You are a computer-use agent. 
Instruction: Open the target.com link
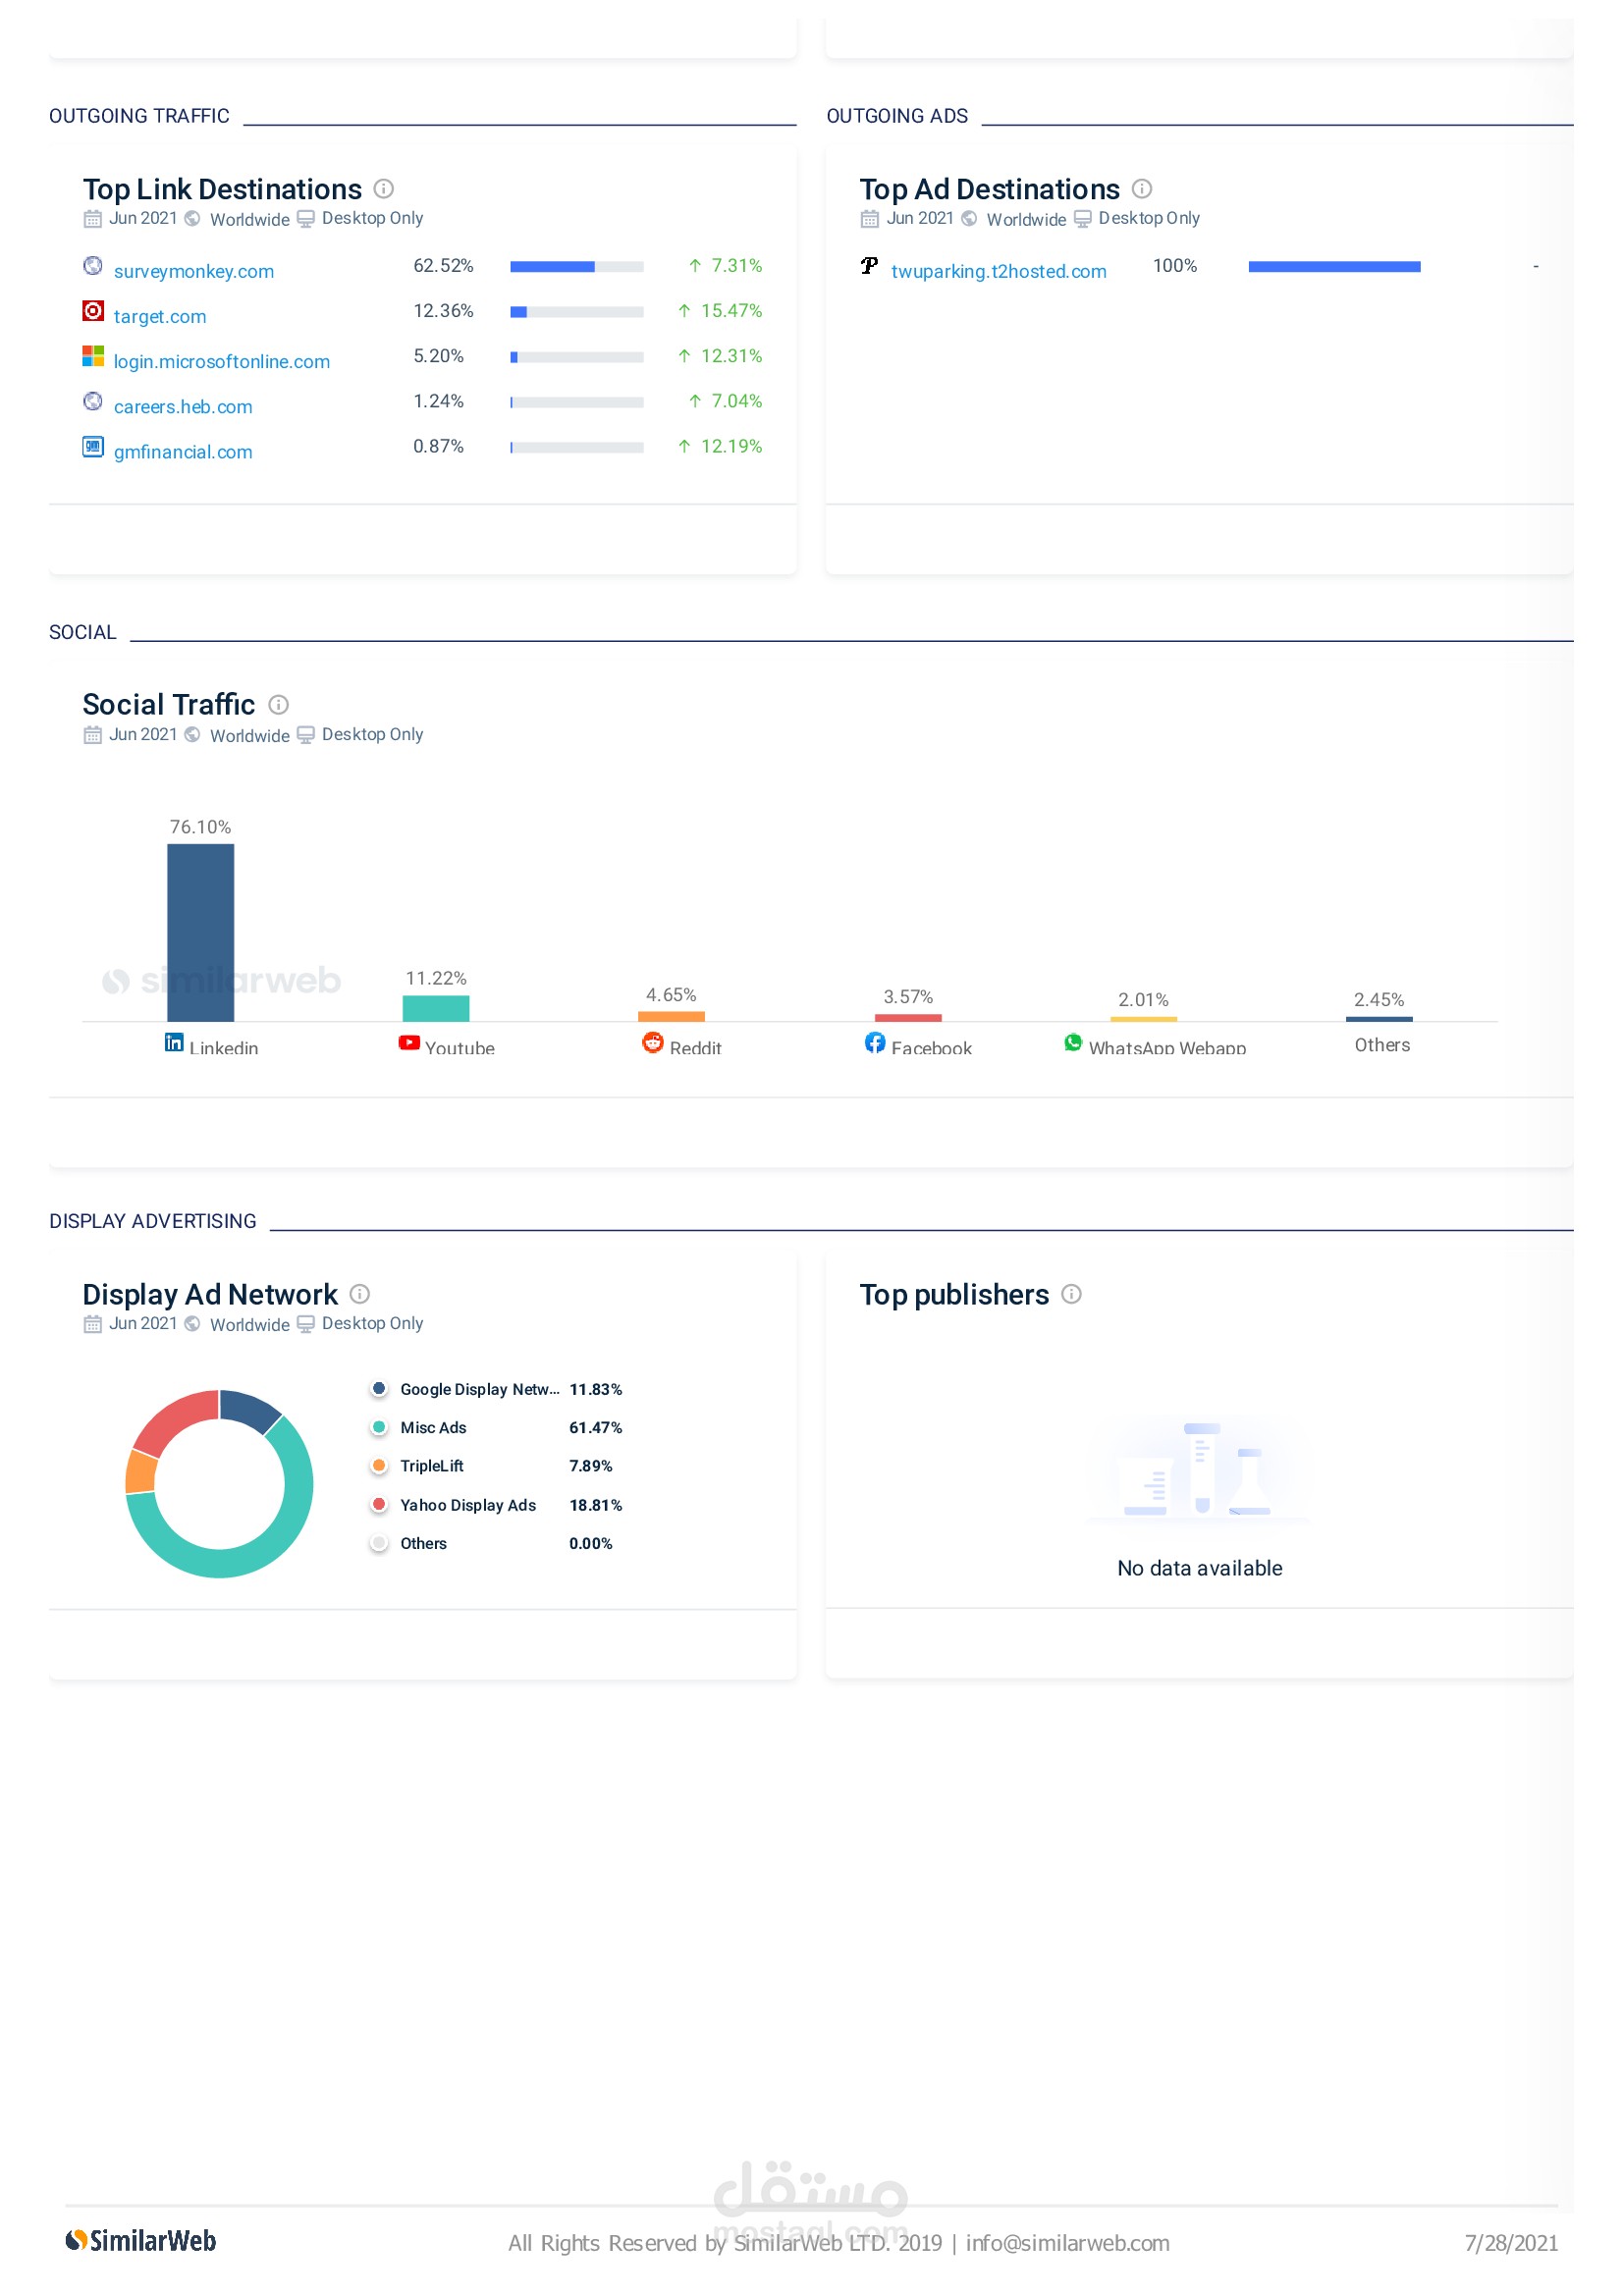tap(160, 316)
